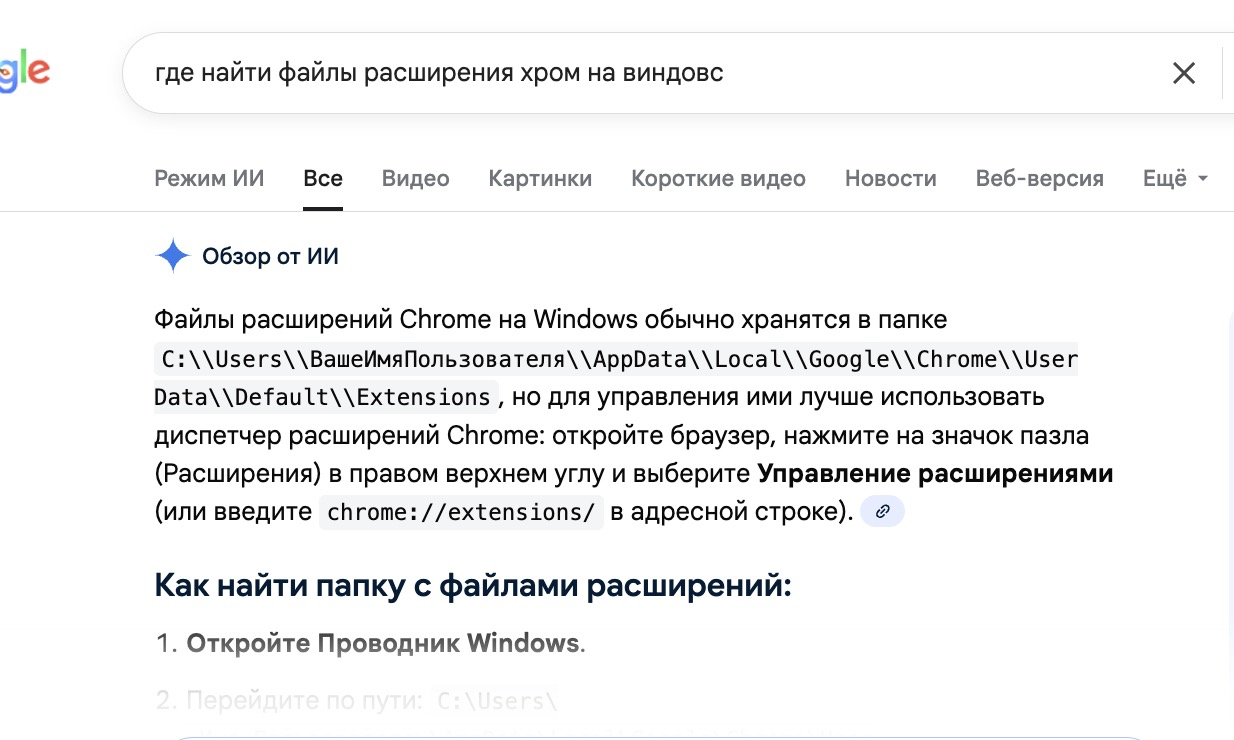Open the Веб-версия filter

1040,179
